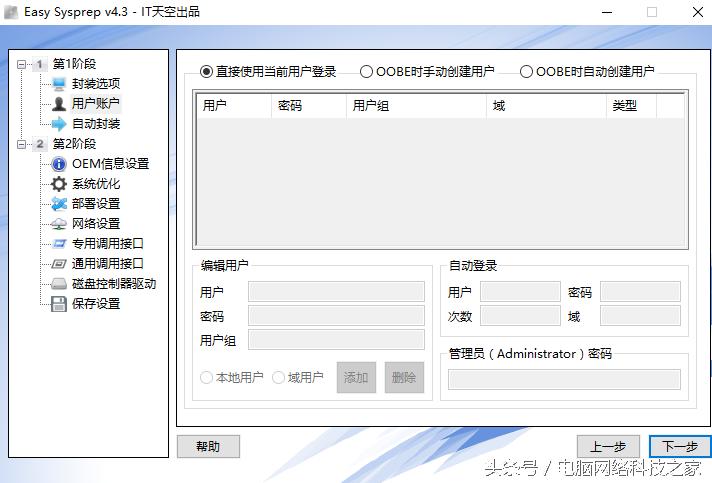Click the 帮助 button
712x483 pixels.
[208, 447]
